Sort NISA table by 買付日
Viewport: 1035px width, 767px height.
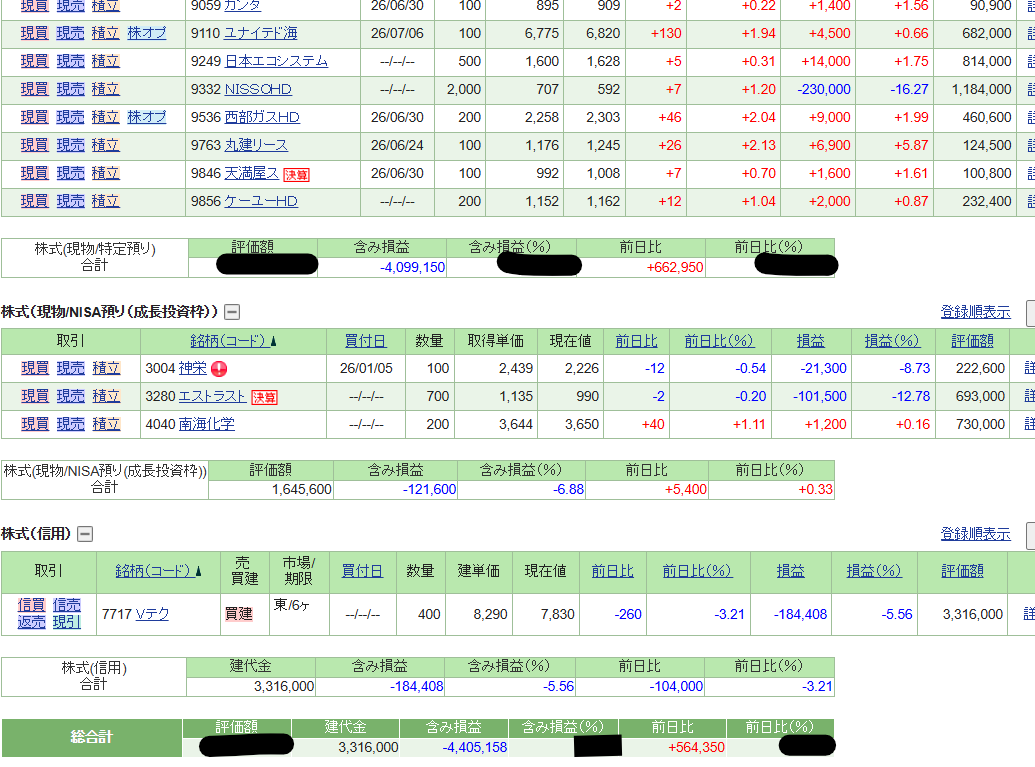click(x=365, y=341)
